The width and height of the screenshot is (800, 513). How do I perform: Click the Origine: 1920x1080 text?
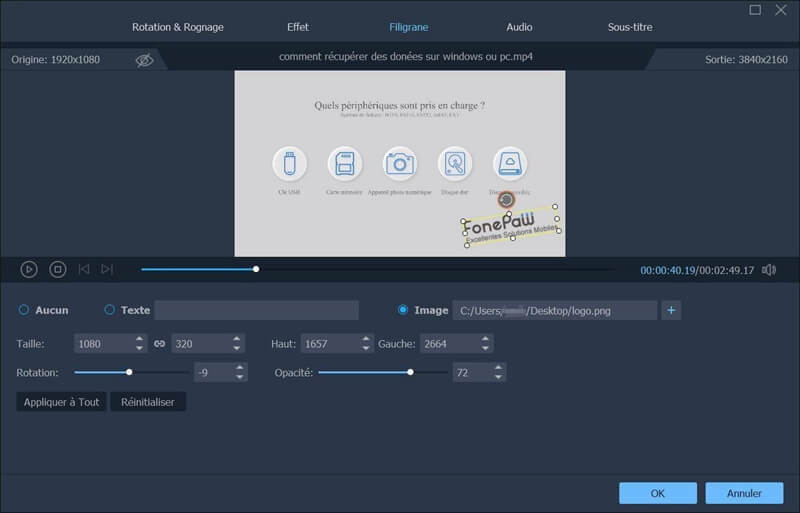click(56, 60)
